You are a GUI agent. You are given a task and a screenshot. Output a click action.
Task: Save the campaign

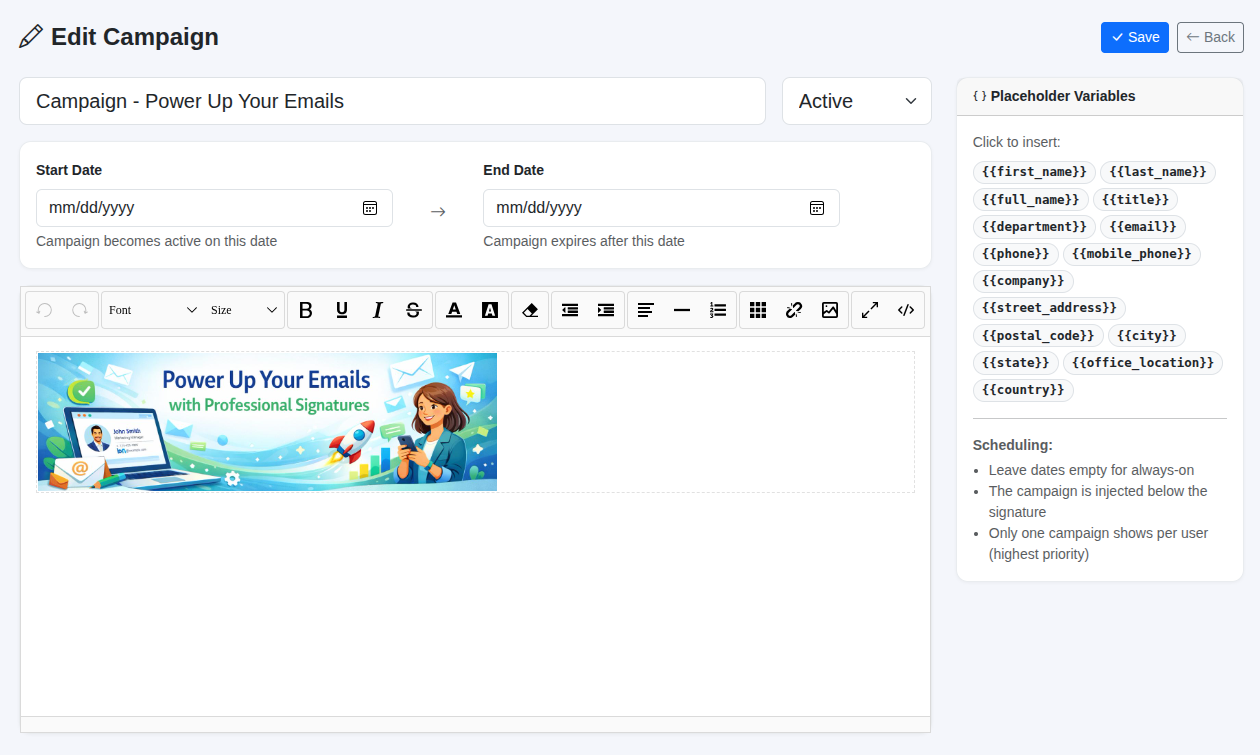(1135, 37)
